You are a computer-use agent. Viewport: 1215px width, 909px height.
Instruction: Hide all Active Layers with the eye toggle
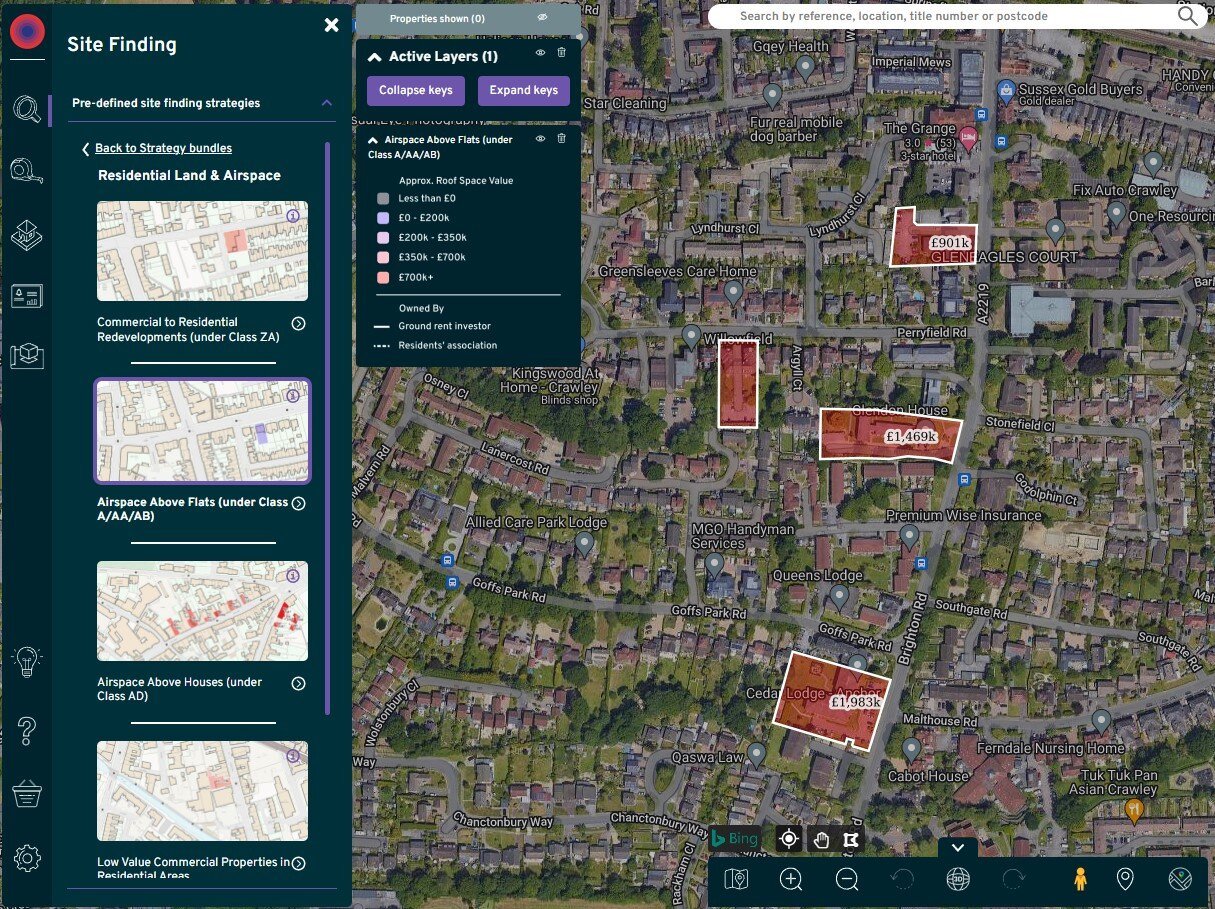[x=540, y=53]
